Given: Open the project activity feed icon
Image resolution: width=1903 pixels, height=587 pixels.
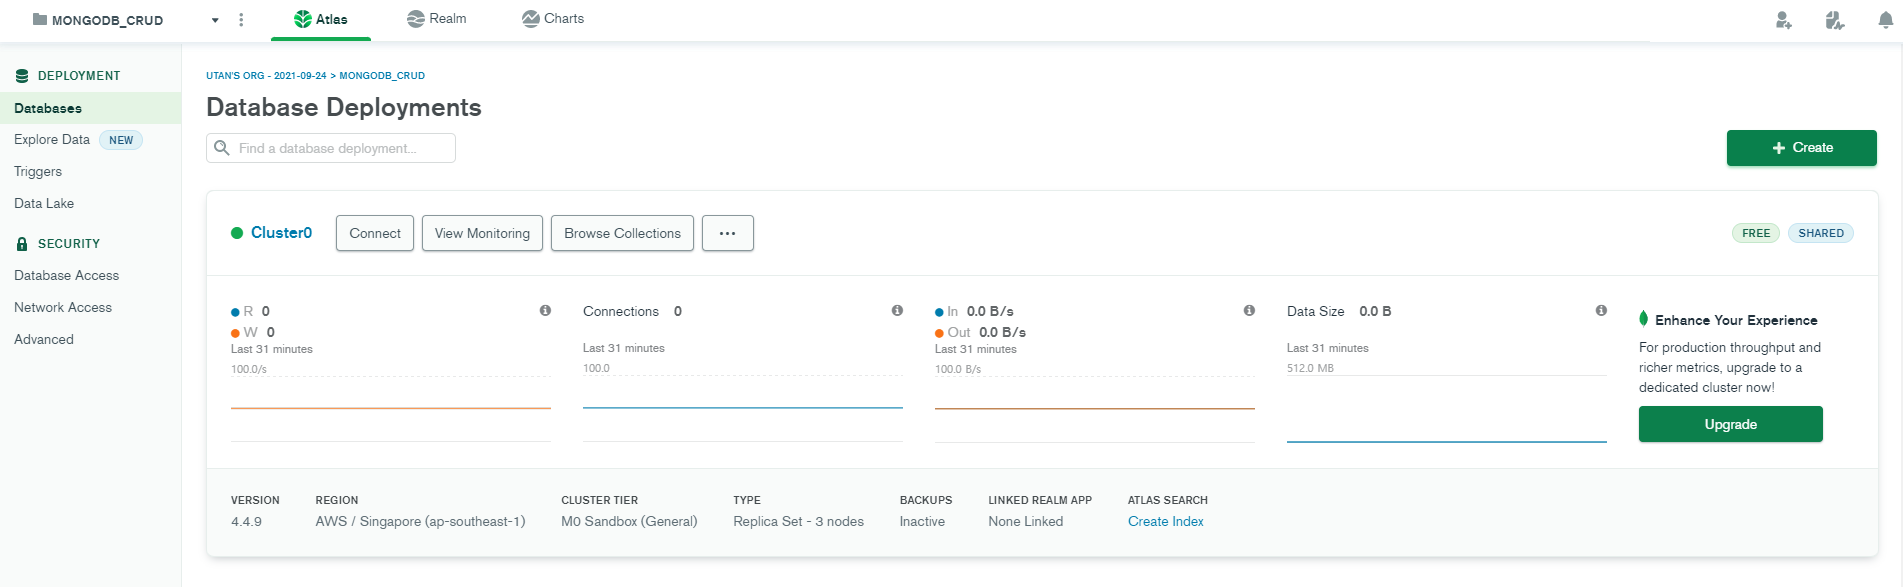Looking at the screenshot, I should tap(1834, 20).
